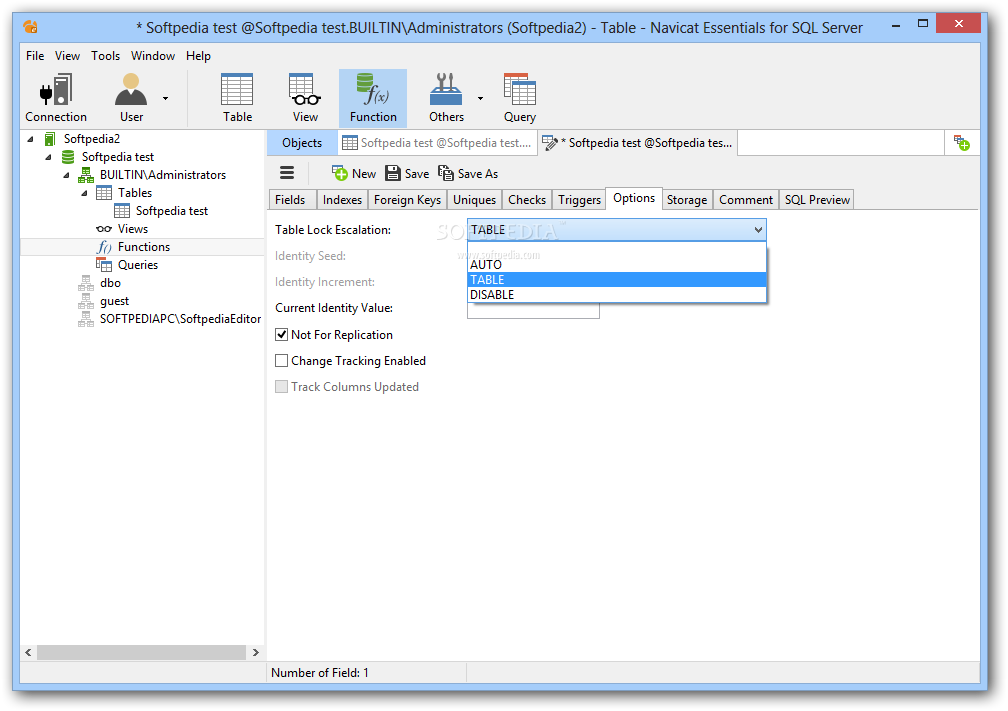
Task: Collapse the Tables tree node
Action: (84, 193)
